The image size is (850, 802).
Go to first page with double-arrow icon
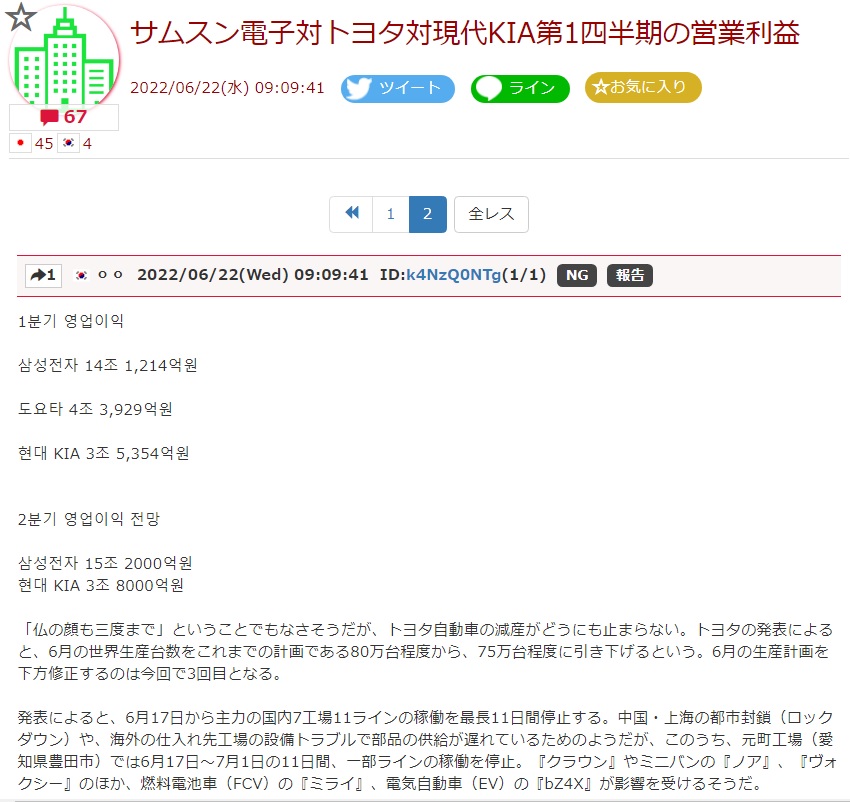[351, 214]
